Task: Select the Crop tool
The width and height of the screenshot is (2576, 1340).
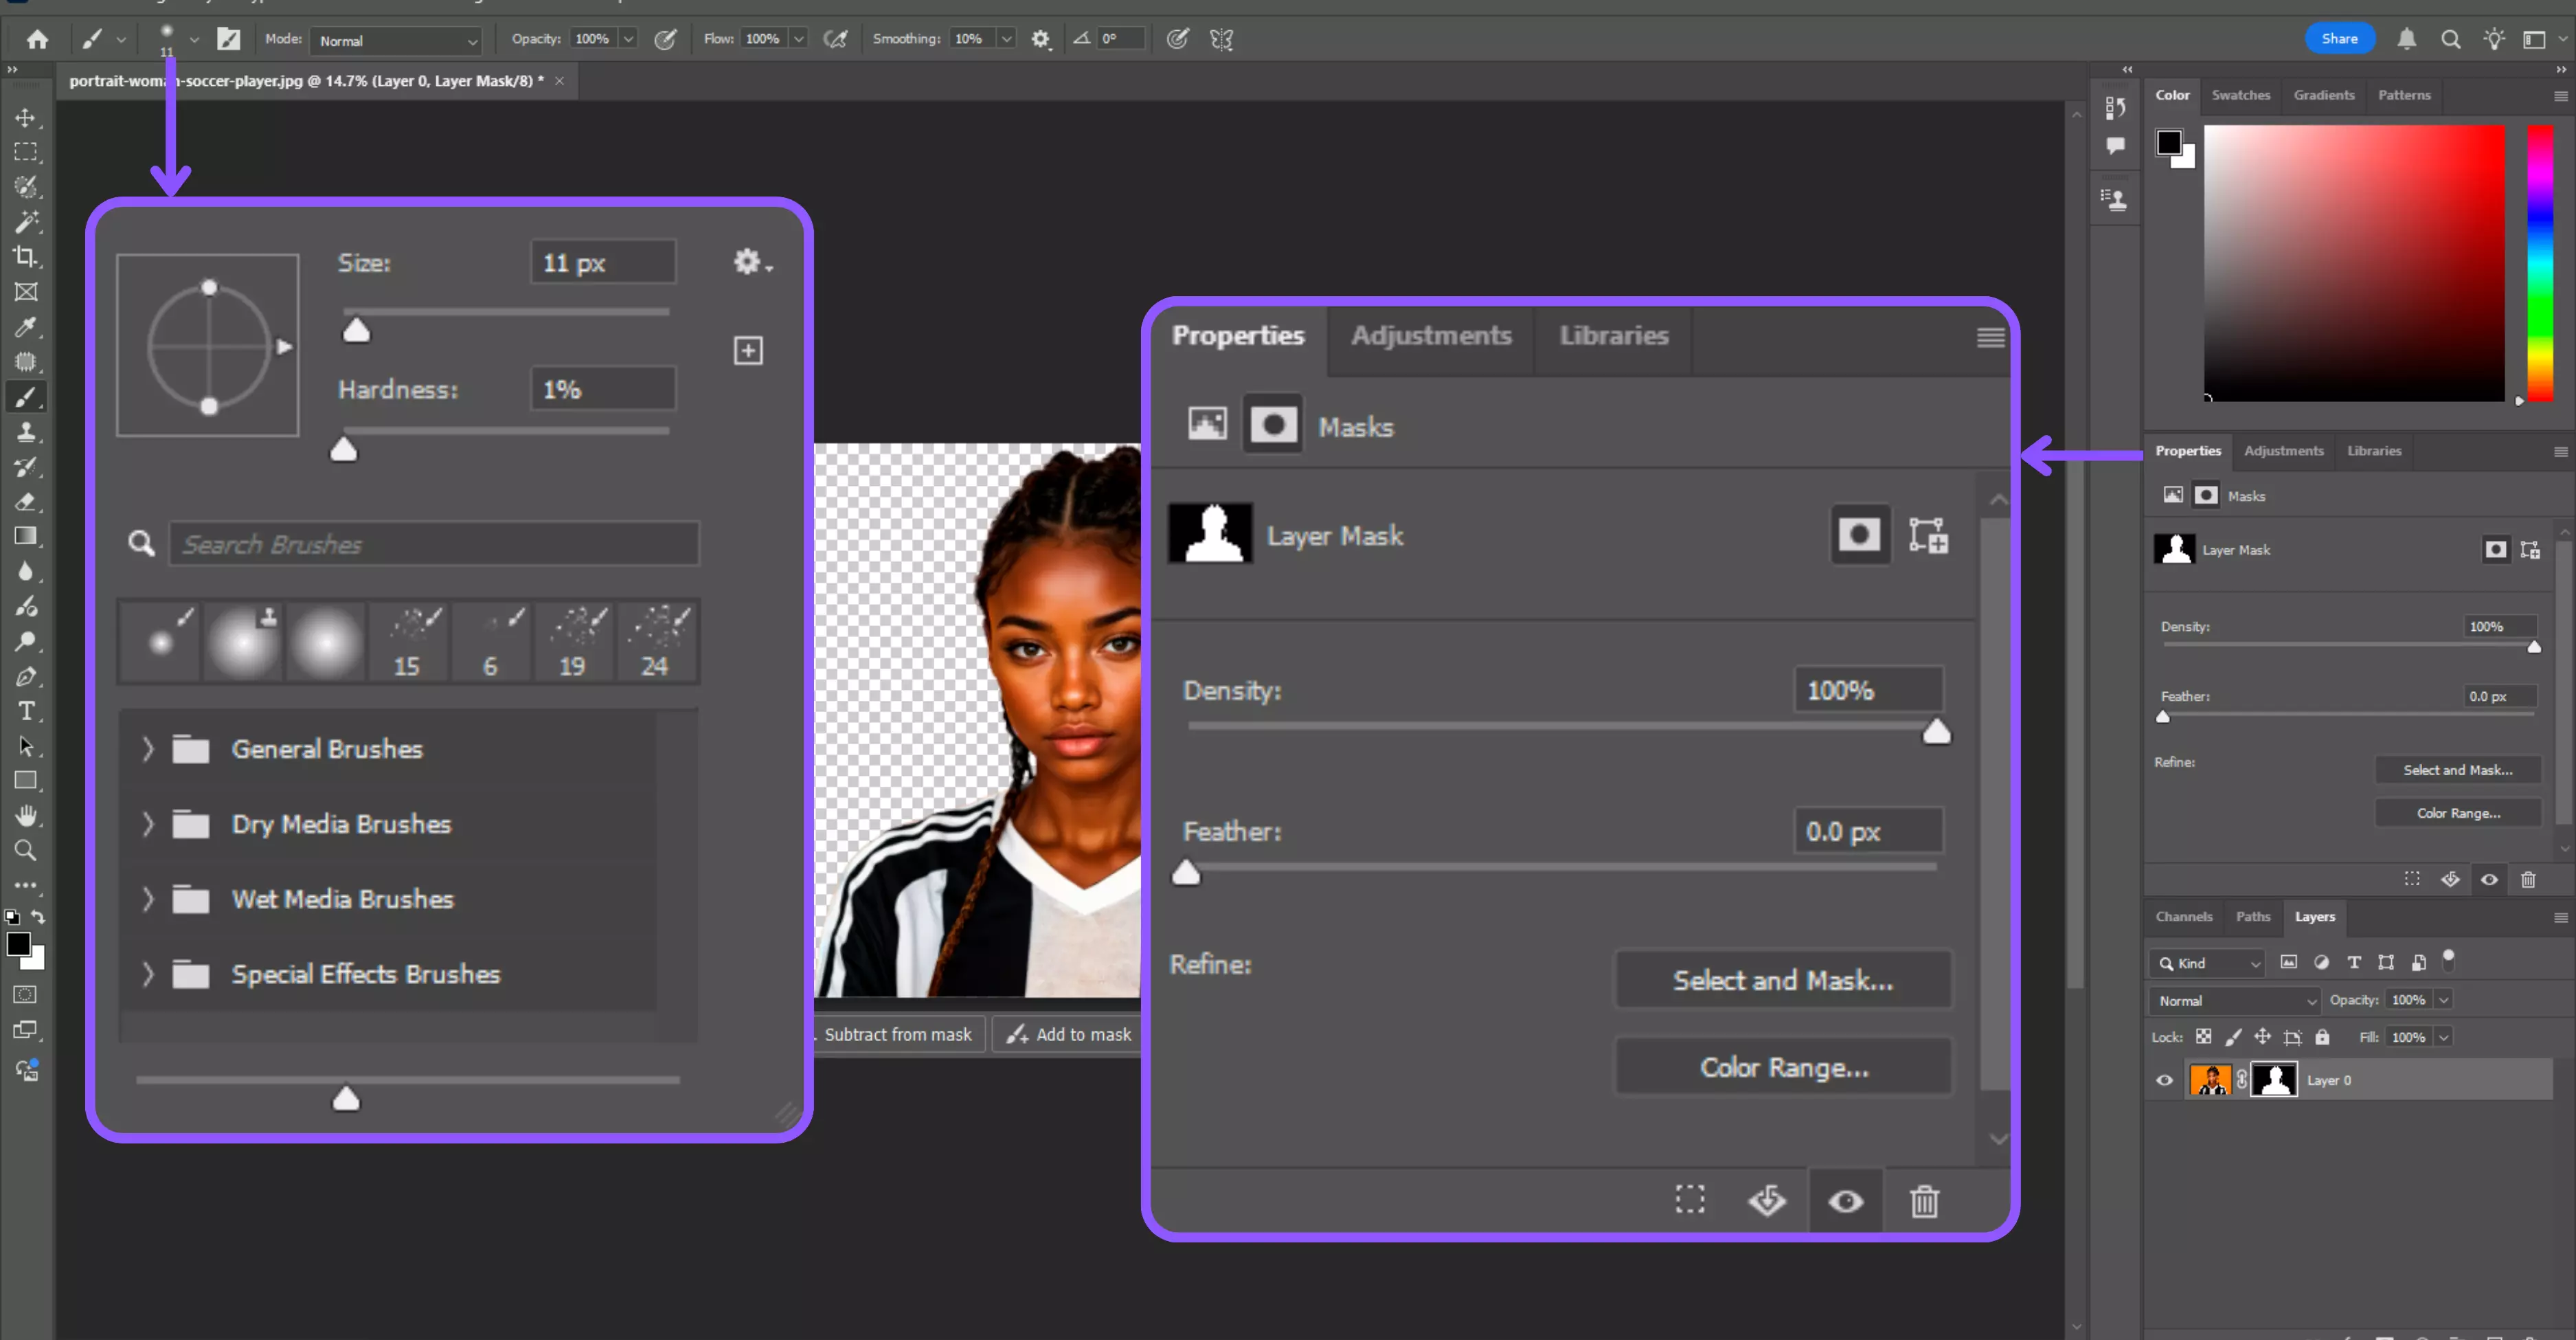Action: pos(26,257)
